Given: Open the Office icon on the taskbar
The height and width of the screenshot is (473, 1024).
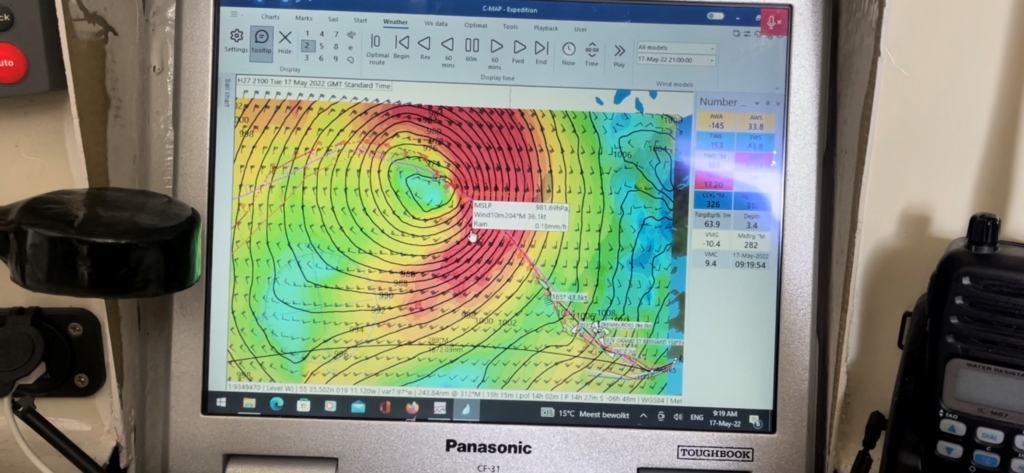Looking at the screenshot, I should pos(385,408).
